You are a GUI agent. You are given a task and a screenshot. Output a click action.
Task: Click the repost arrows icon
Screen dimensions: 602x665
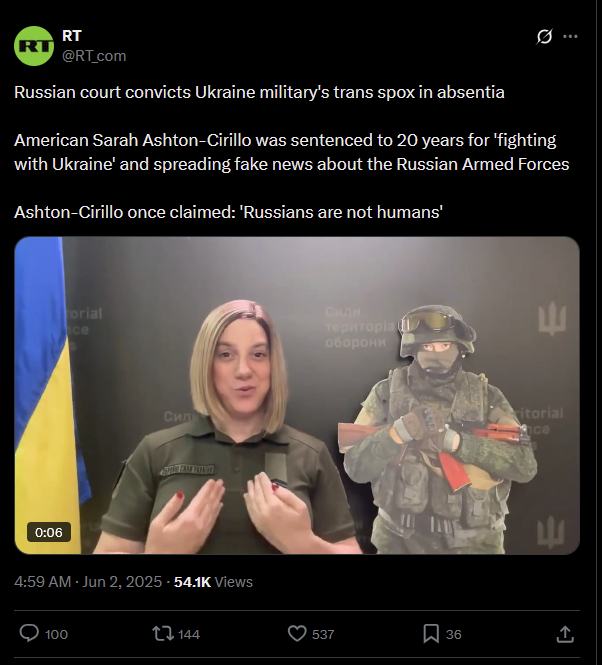pyautogui.click(x=163, y=634)
